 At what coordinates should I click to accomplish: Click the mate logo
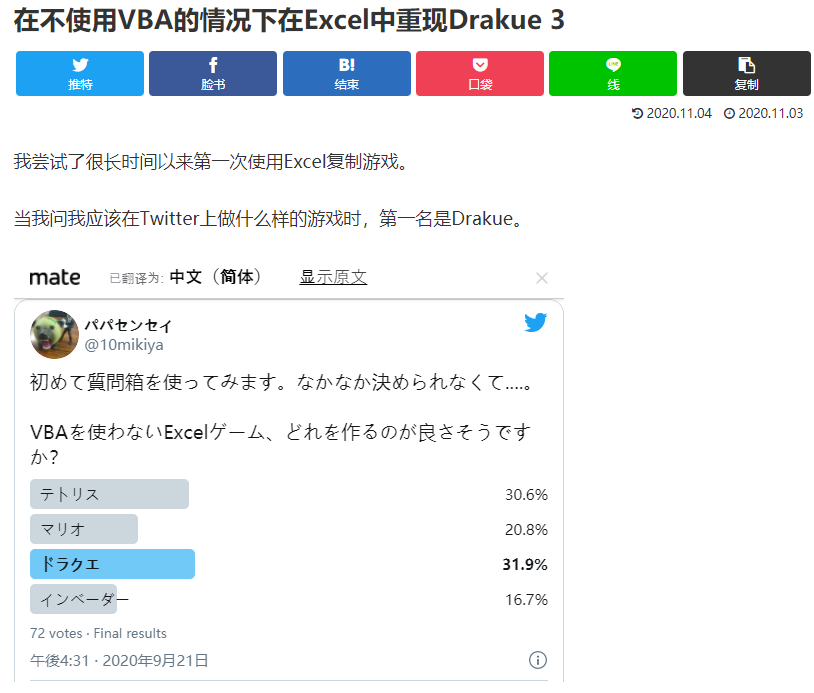[x=55, y=277]
